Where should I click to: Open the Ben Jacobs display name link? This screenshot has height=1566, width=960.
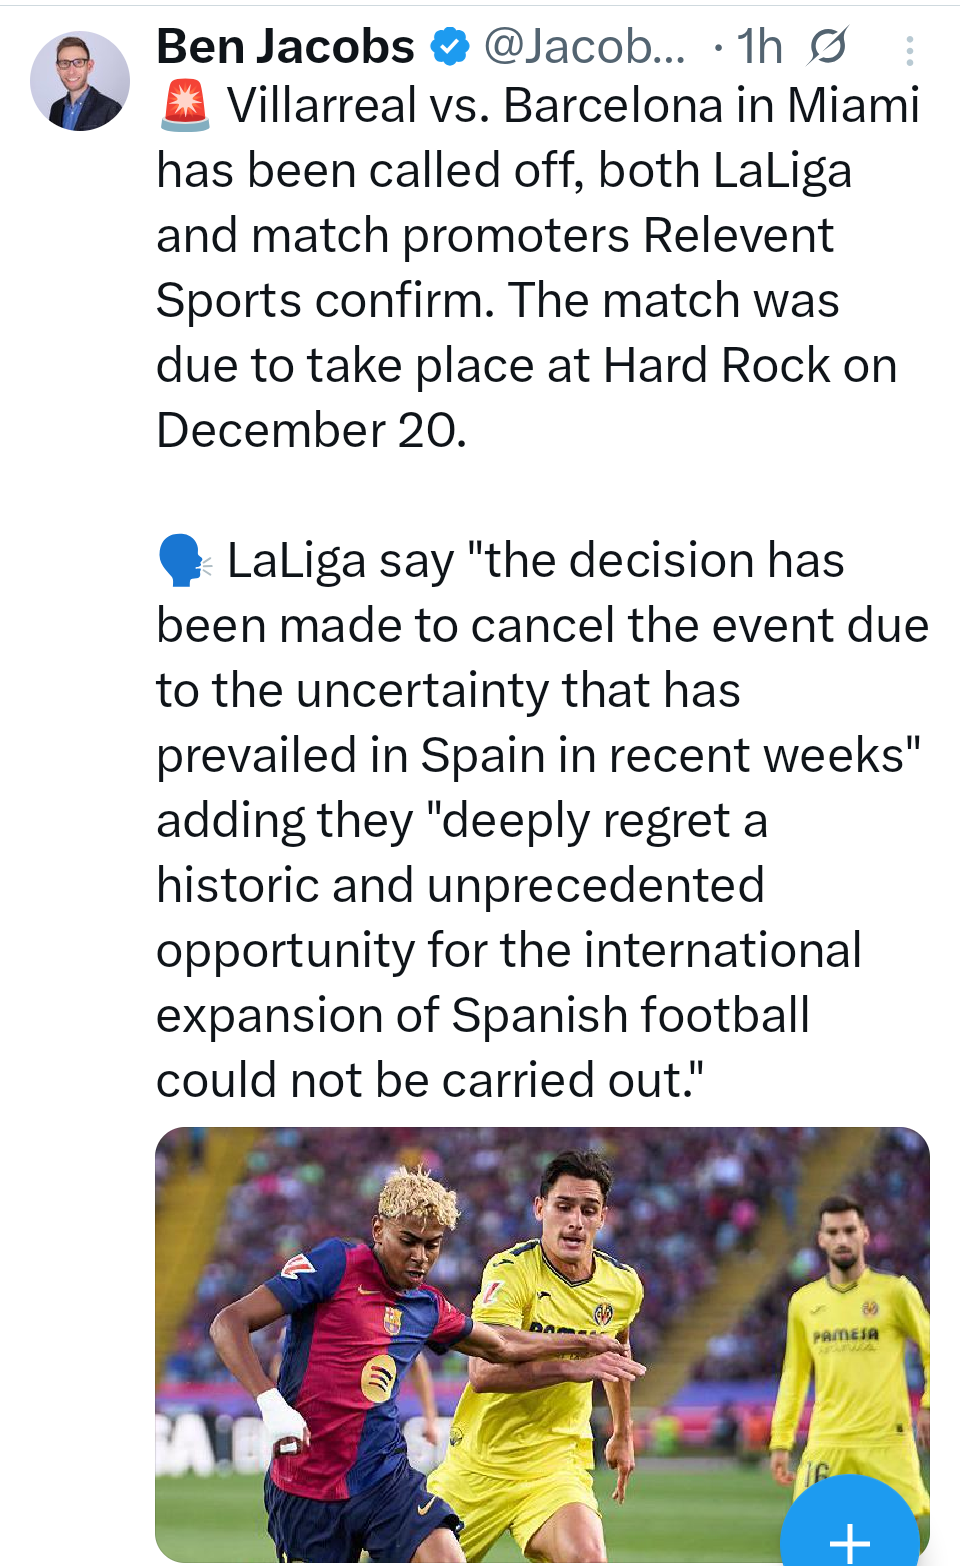286,46
